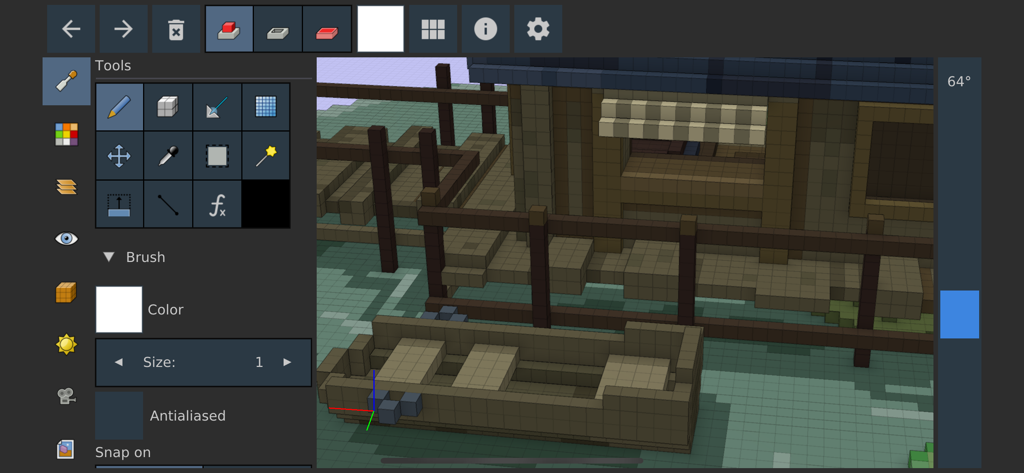1024x473 pixels.
Task: Select the pencil brush tool
Action: [120, 106]
